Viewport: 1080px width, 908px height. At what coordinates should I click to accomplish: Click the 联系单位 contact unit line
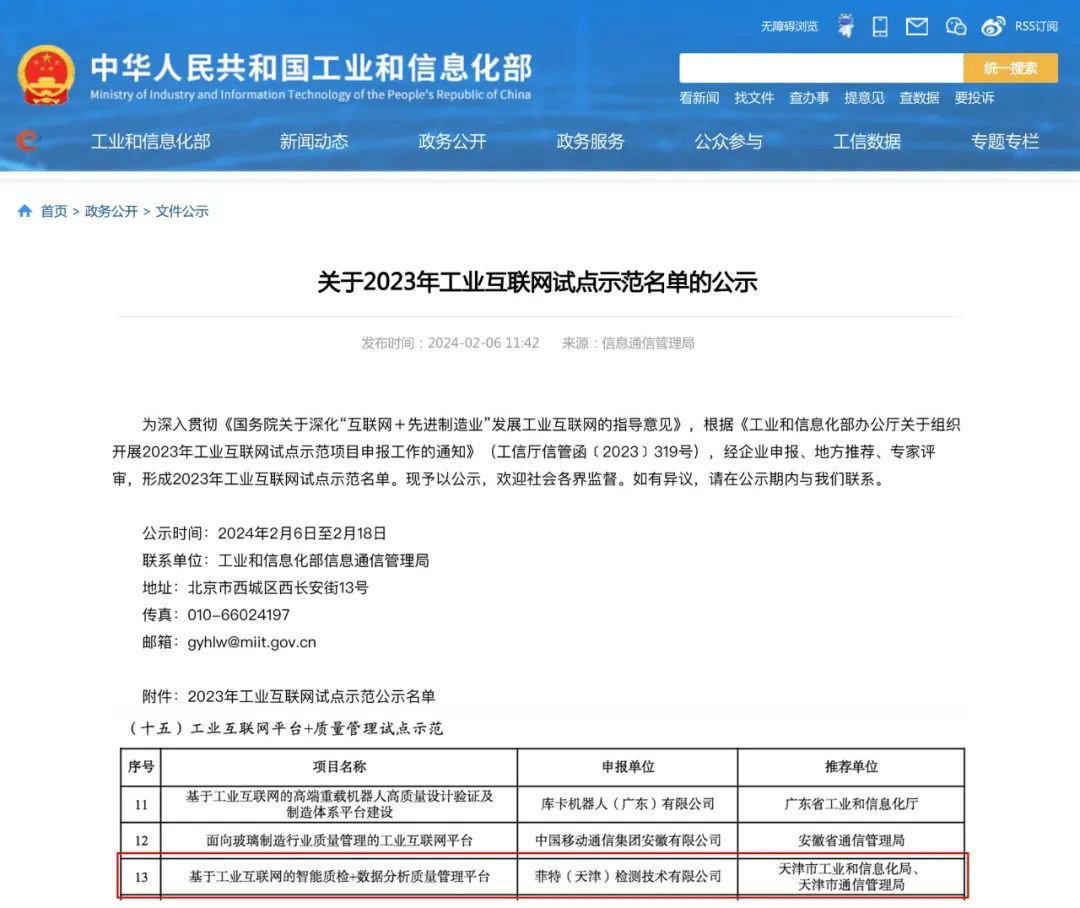286,560
